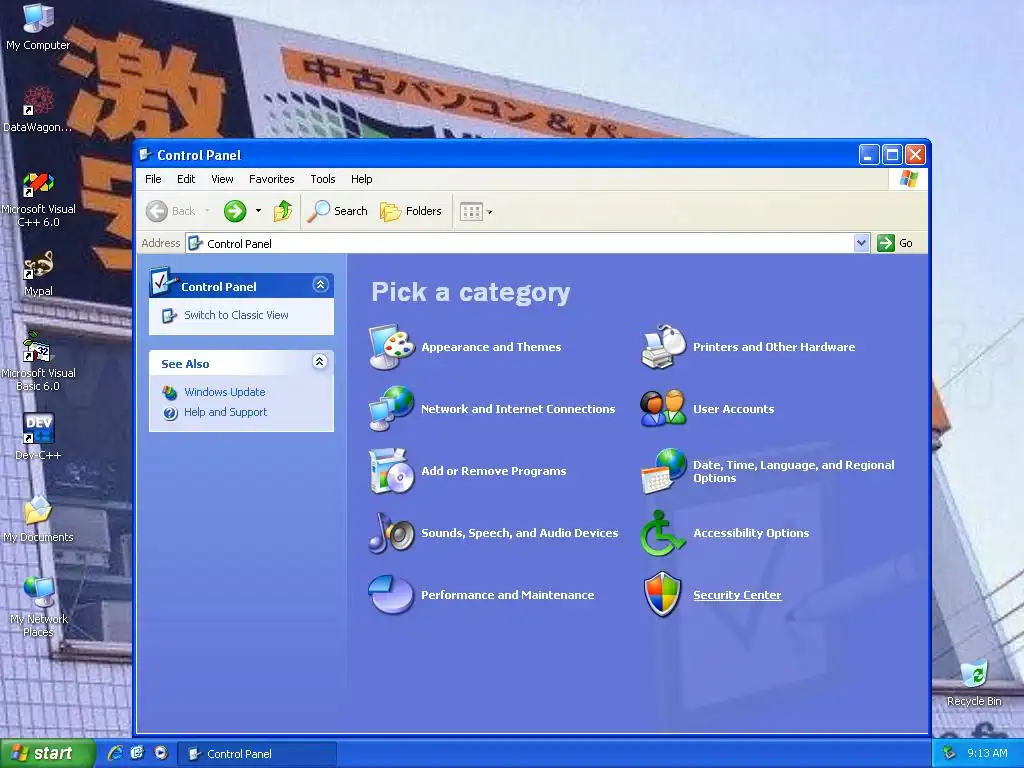Open the Sounds, Speech, and Audio Devices speaker icon
Screen dimensions: 1024x768
pyautogui.click(x=391, y=533)
